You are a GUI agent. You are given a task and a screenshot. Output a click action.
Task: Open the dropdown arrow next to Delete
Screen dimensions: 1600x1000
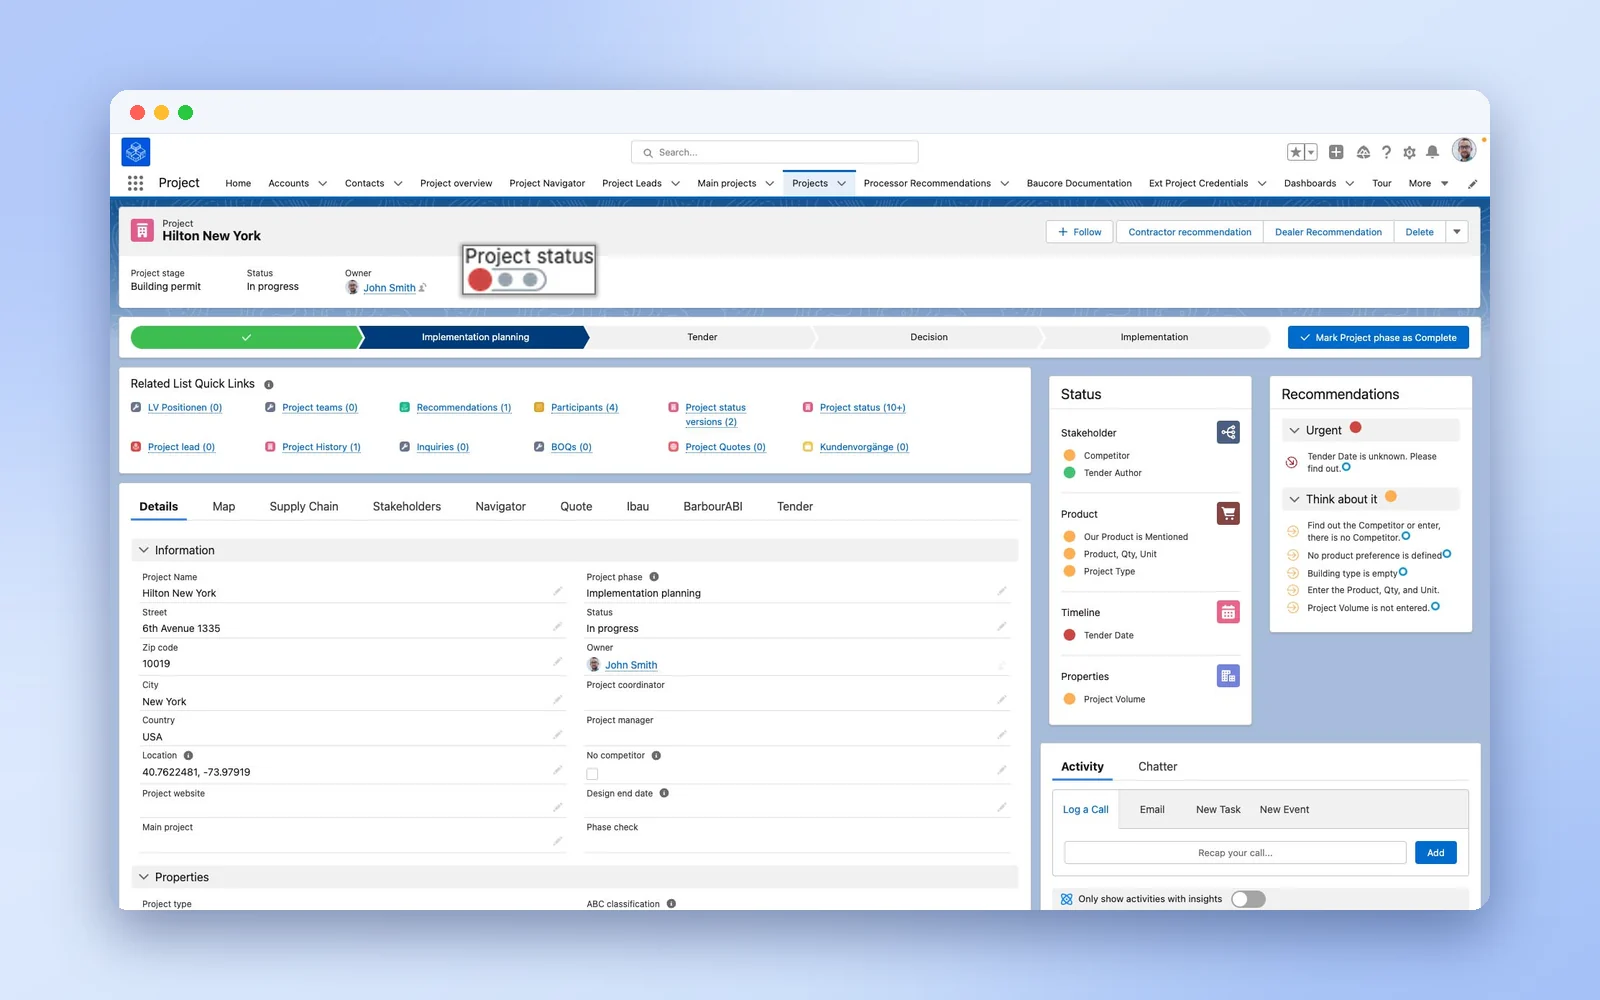pyautogui.click(x=1457, y=232)
